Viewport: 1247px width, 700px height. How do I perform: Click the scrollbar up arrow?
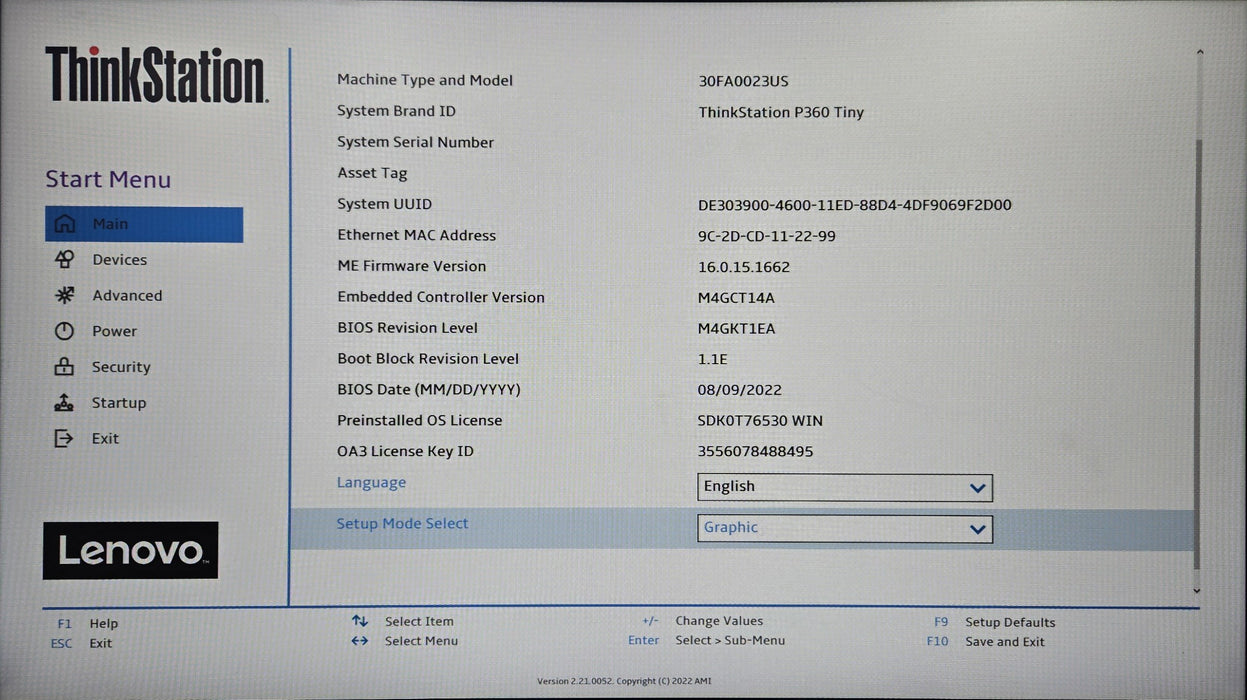tap(1199, 53)
